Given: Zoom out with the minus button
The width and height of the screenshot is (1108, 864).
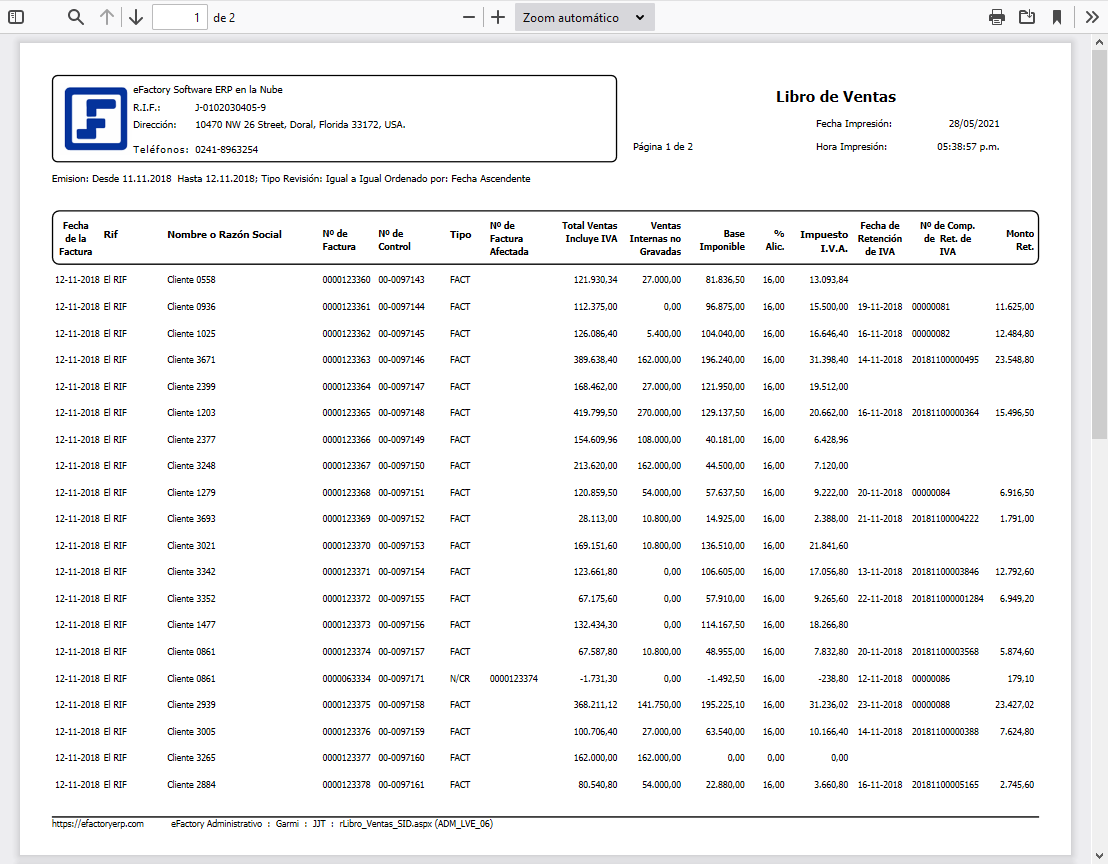Looking at the screenshot, I should (x=469, y=17).
